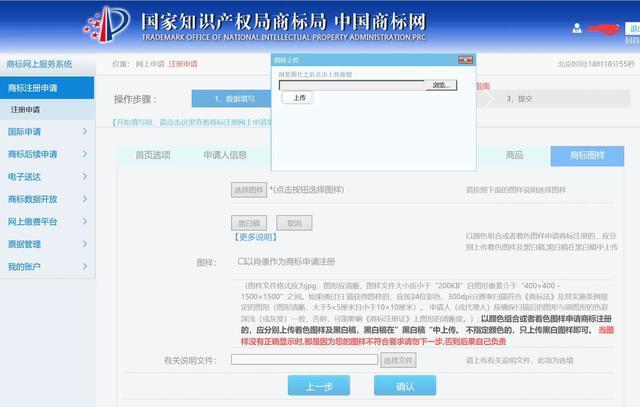
Task: Expand the 电子送达 chevron arrow
Action: click(x=85, y=176)
